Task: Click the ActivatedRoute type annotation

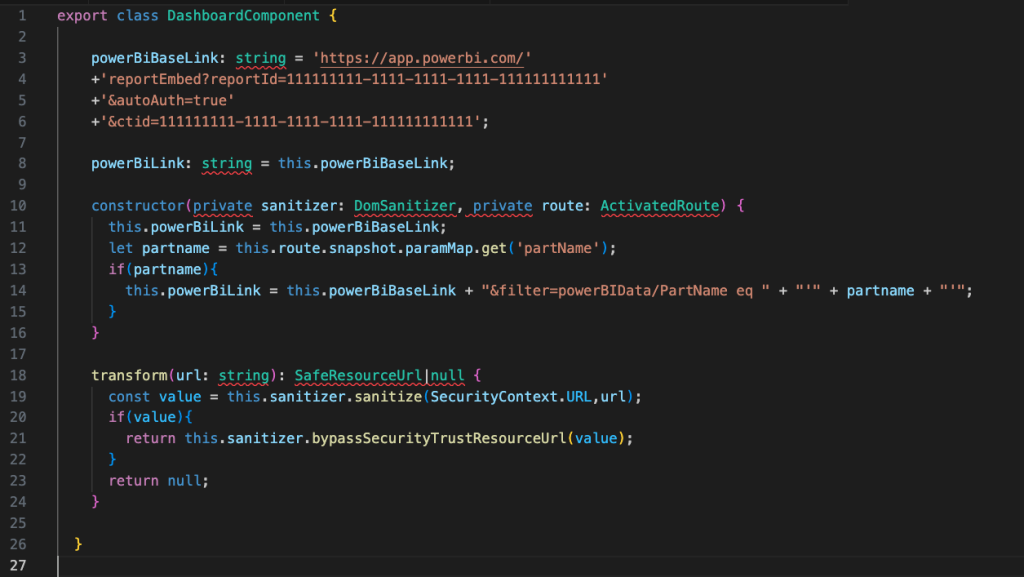Action: 659,206
